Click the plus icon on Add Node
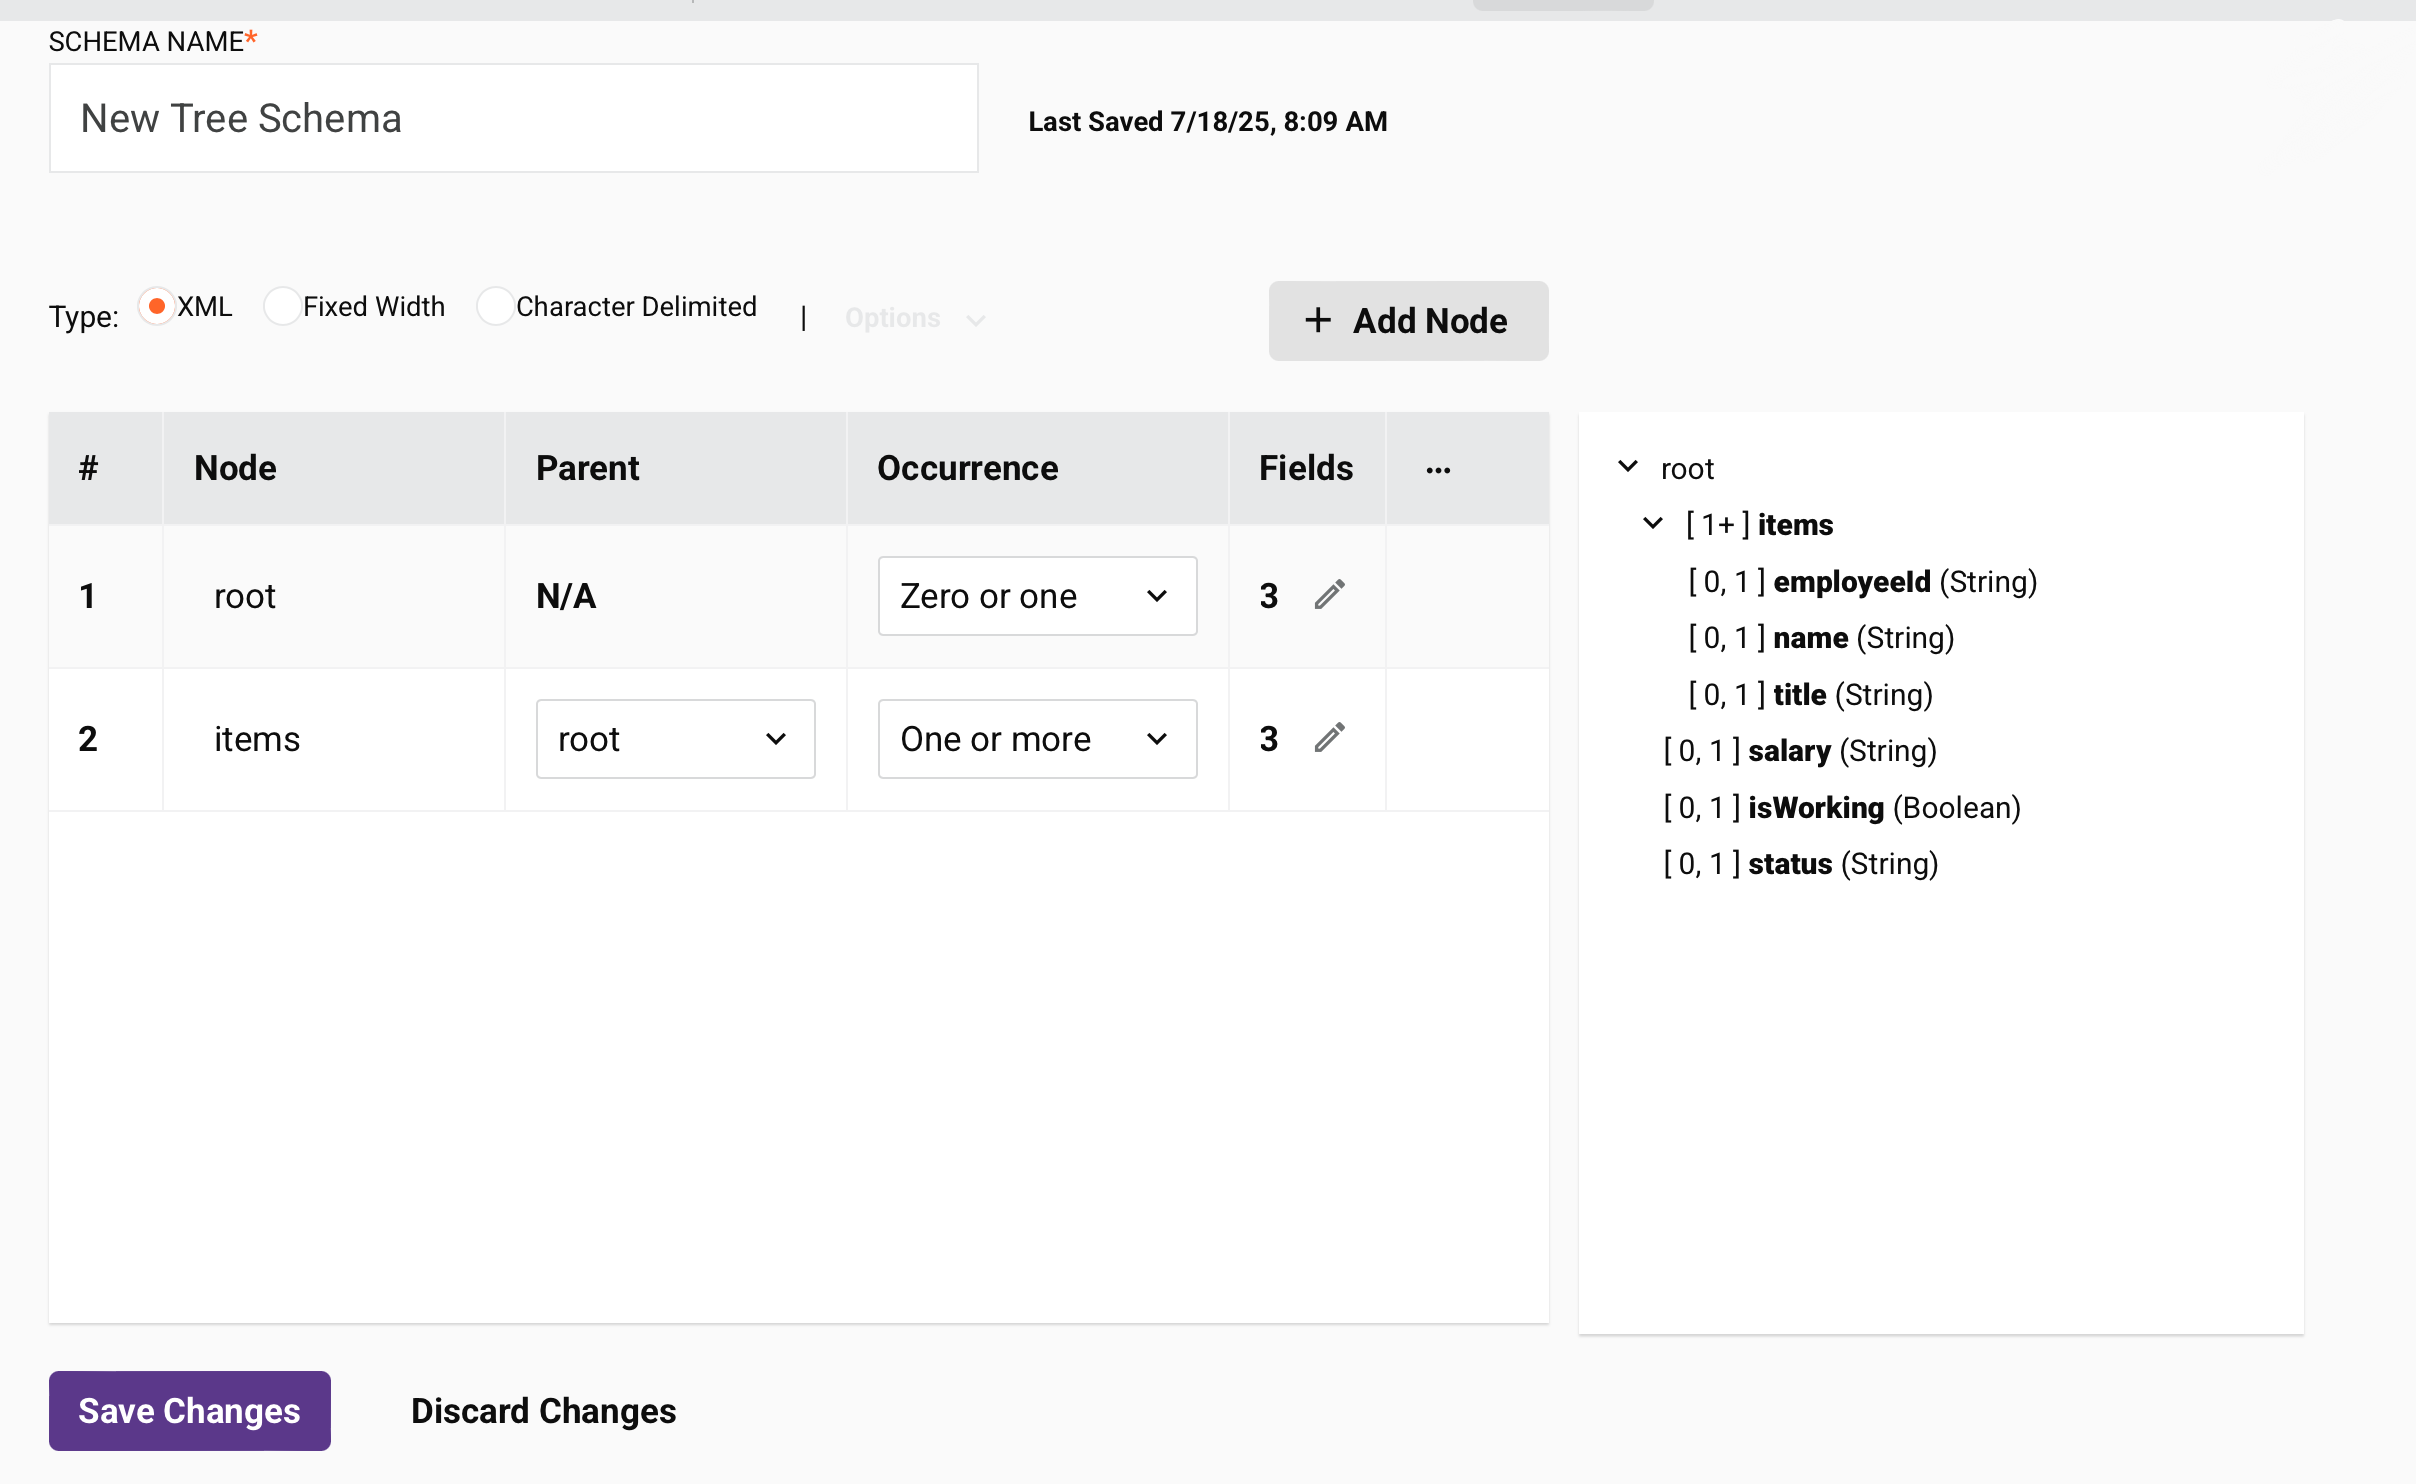 [1317, 320]
